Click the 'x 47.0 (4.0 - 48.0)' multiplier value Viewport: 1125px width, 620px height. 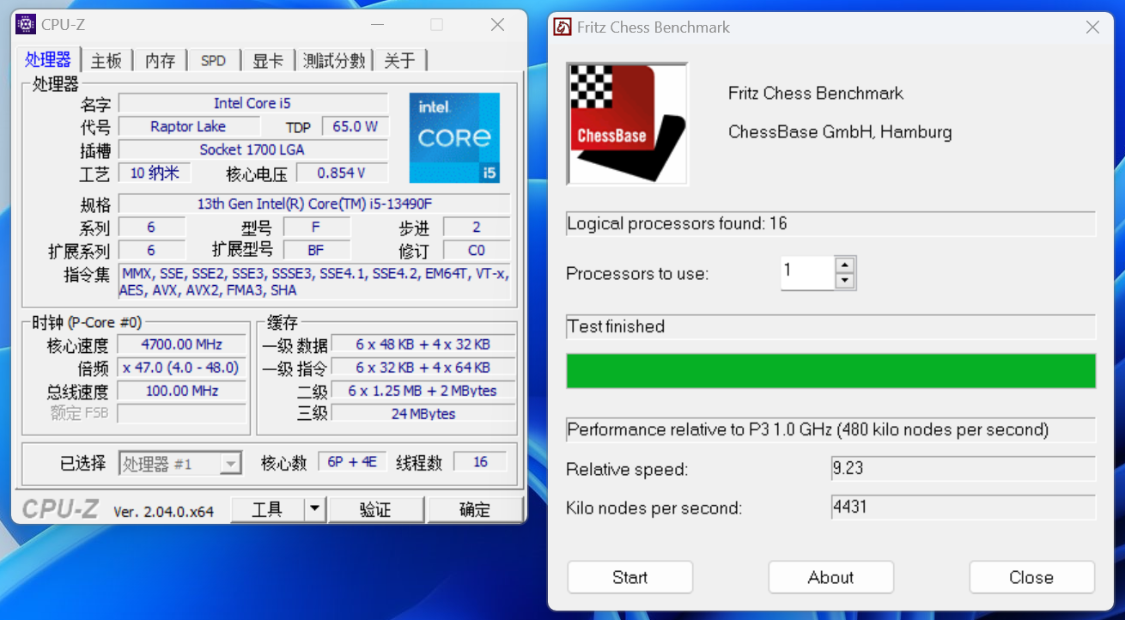point(182,367)
